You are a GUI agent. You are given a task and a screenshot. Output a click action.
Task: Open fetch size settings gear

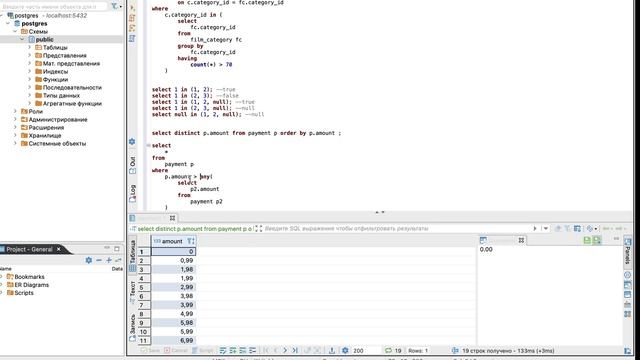coord(345,351)
